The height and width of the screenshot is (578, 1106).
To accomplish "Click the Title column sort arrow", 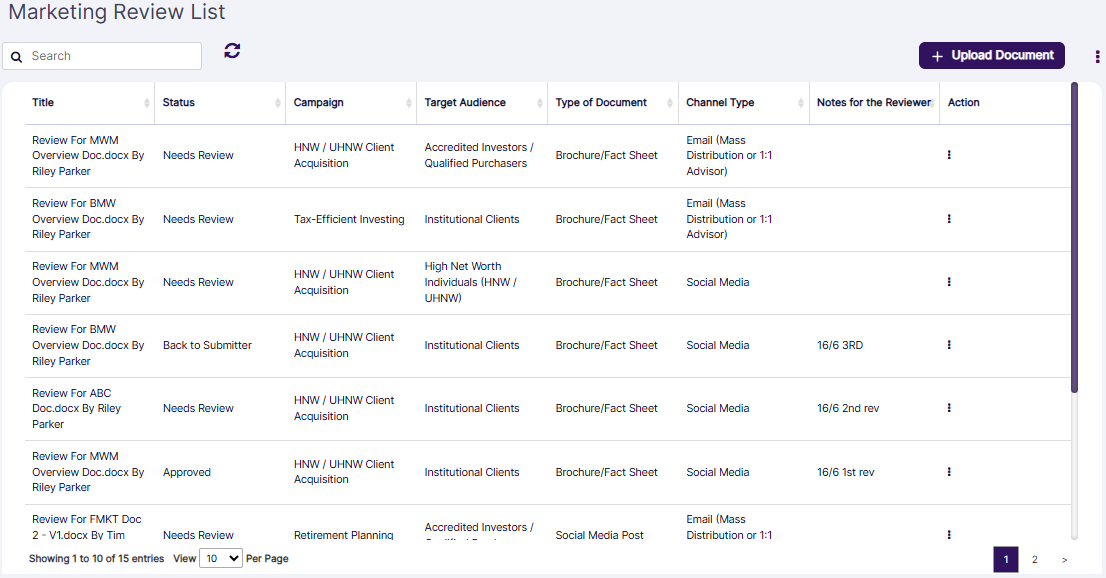I will pyautogui.click(x=148, y=102).
